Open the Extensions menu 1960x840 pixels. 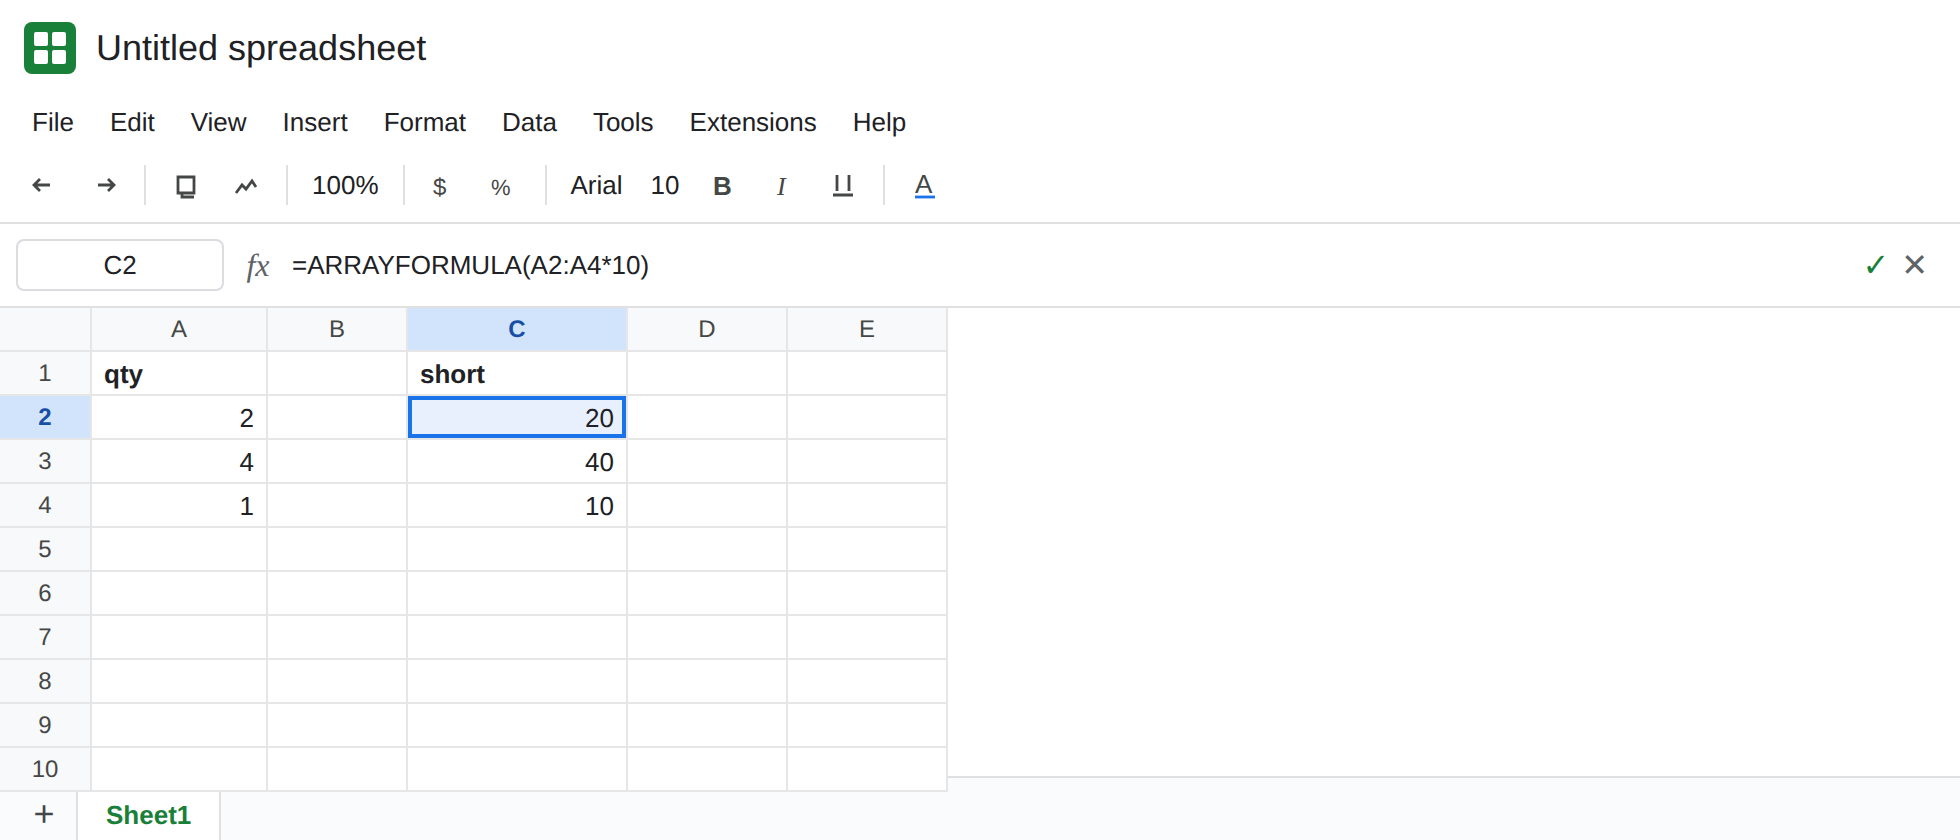(753, 122)
